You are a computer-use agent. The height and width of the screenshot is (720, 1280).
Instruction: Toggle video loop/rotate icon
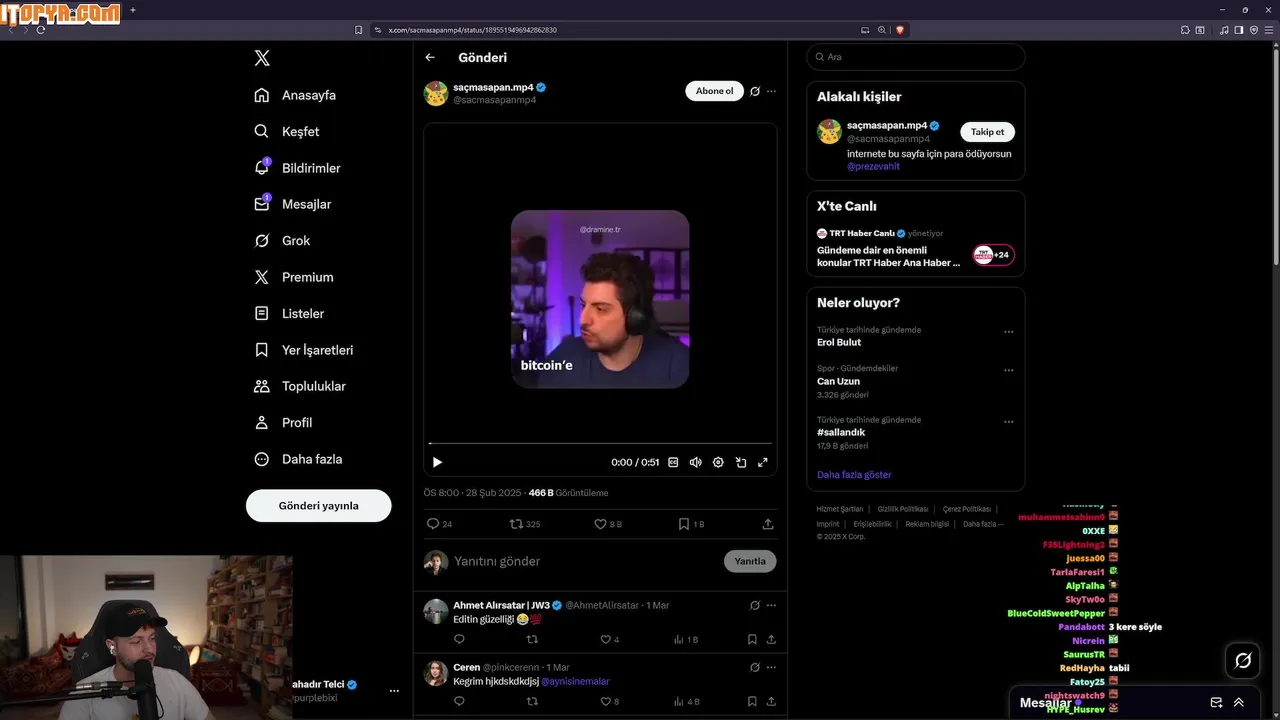[741, 462]
